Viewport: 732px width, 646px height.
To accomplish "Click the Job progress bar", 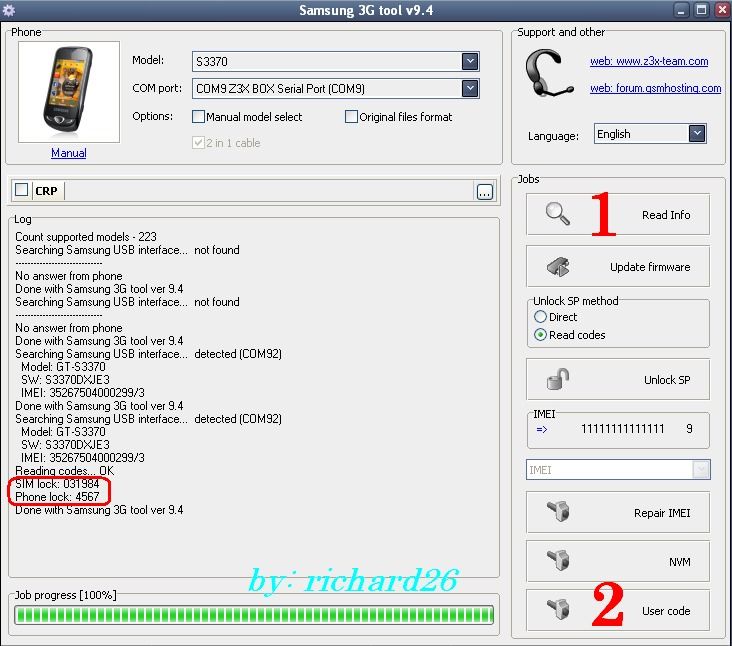I will pos(254,615).
